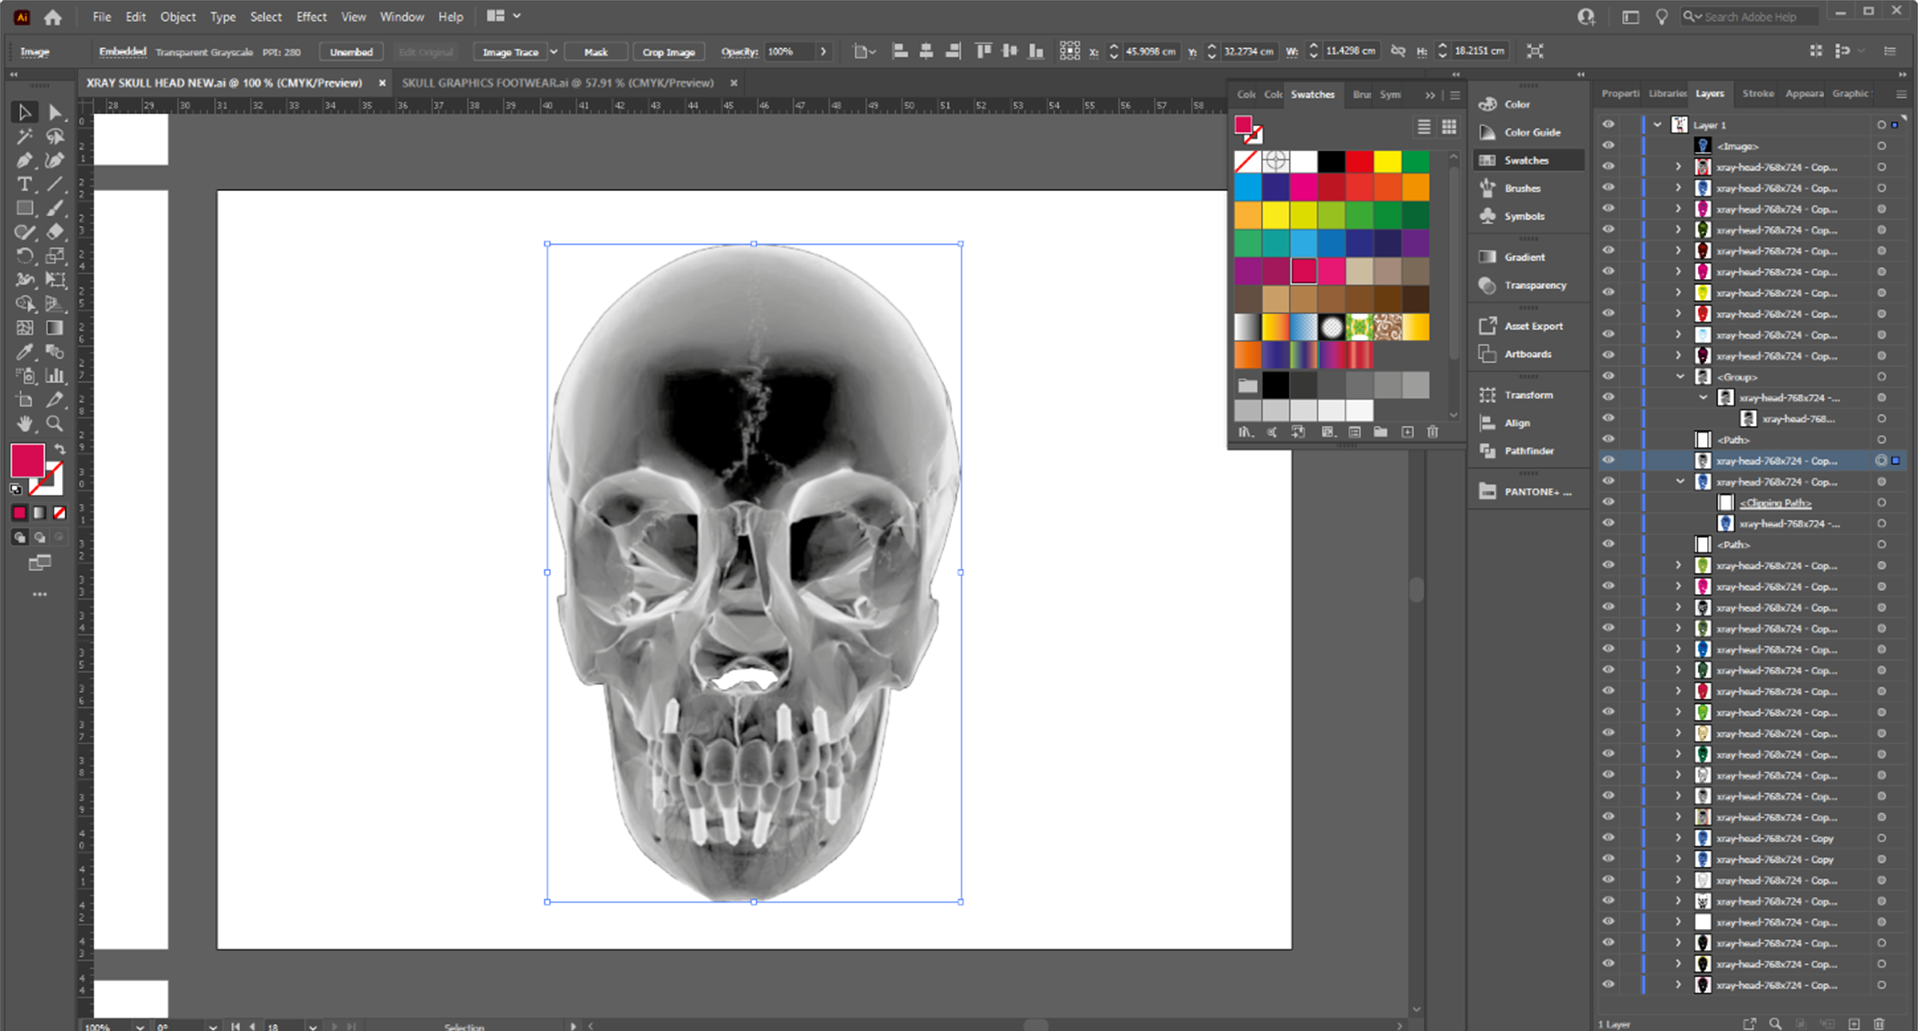This screenshot has height=1031, width=1918.
Task: Hide the highlighted xray-head-768x724 - Cop layer
Action: 1608,460
